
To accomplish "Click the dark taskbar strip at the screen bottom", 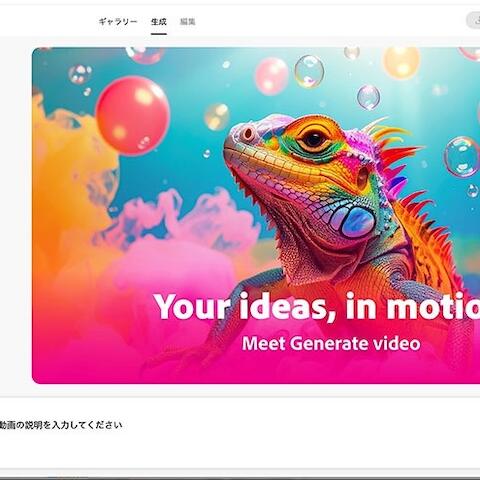I will pyautogui.click(x=240, y=478).
